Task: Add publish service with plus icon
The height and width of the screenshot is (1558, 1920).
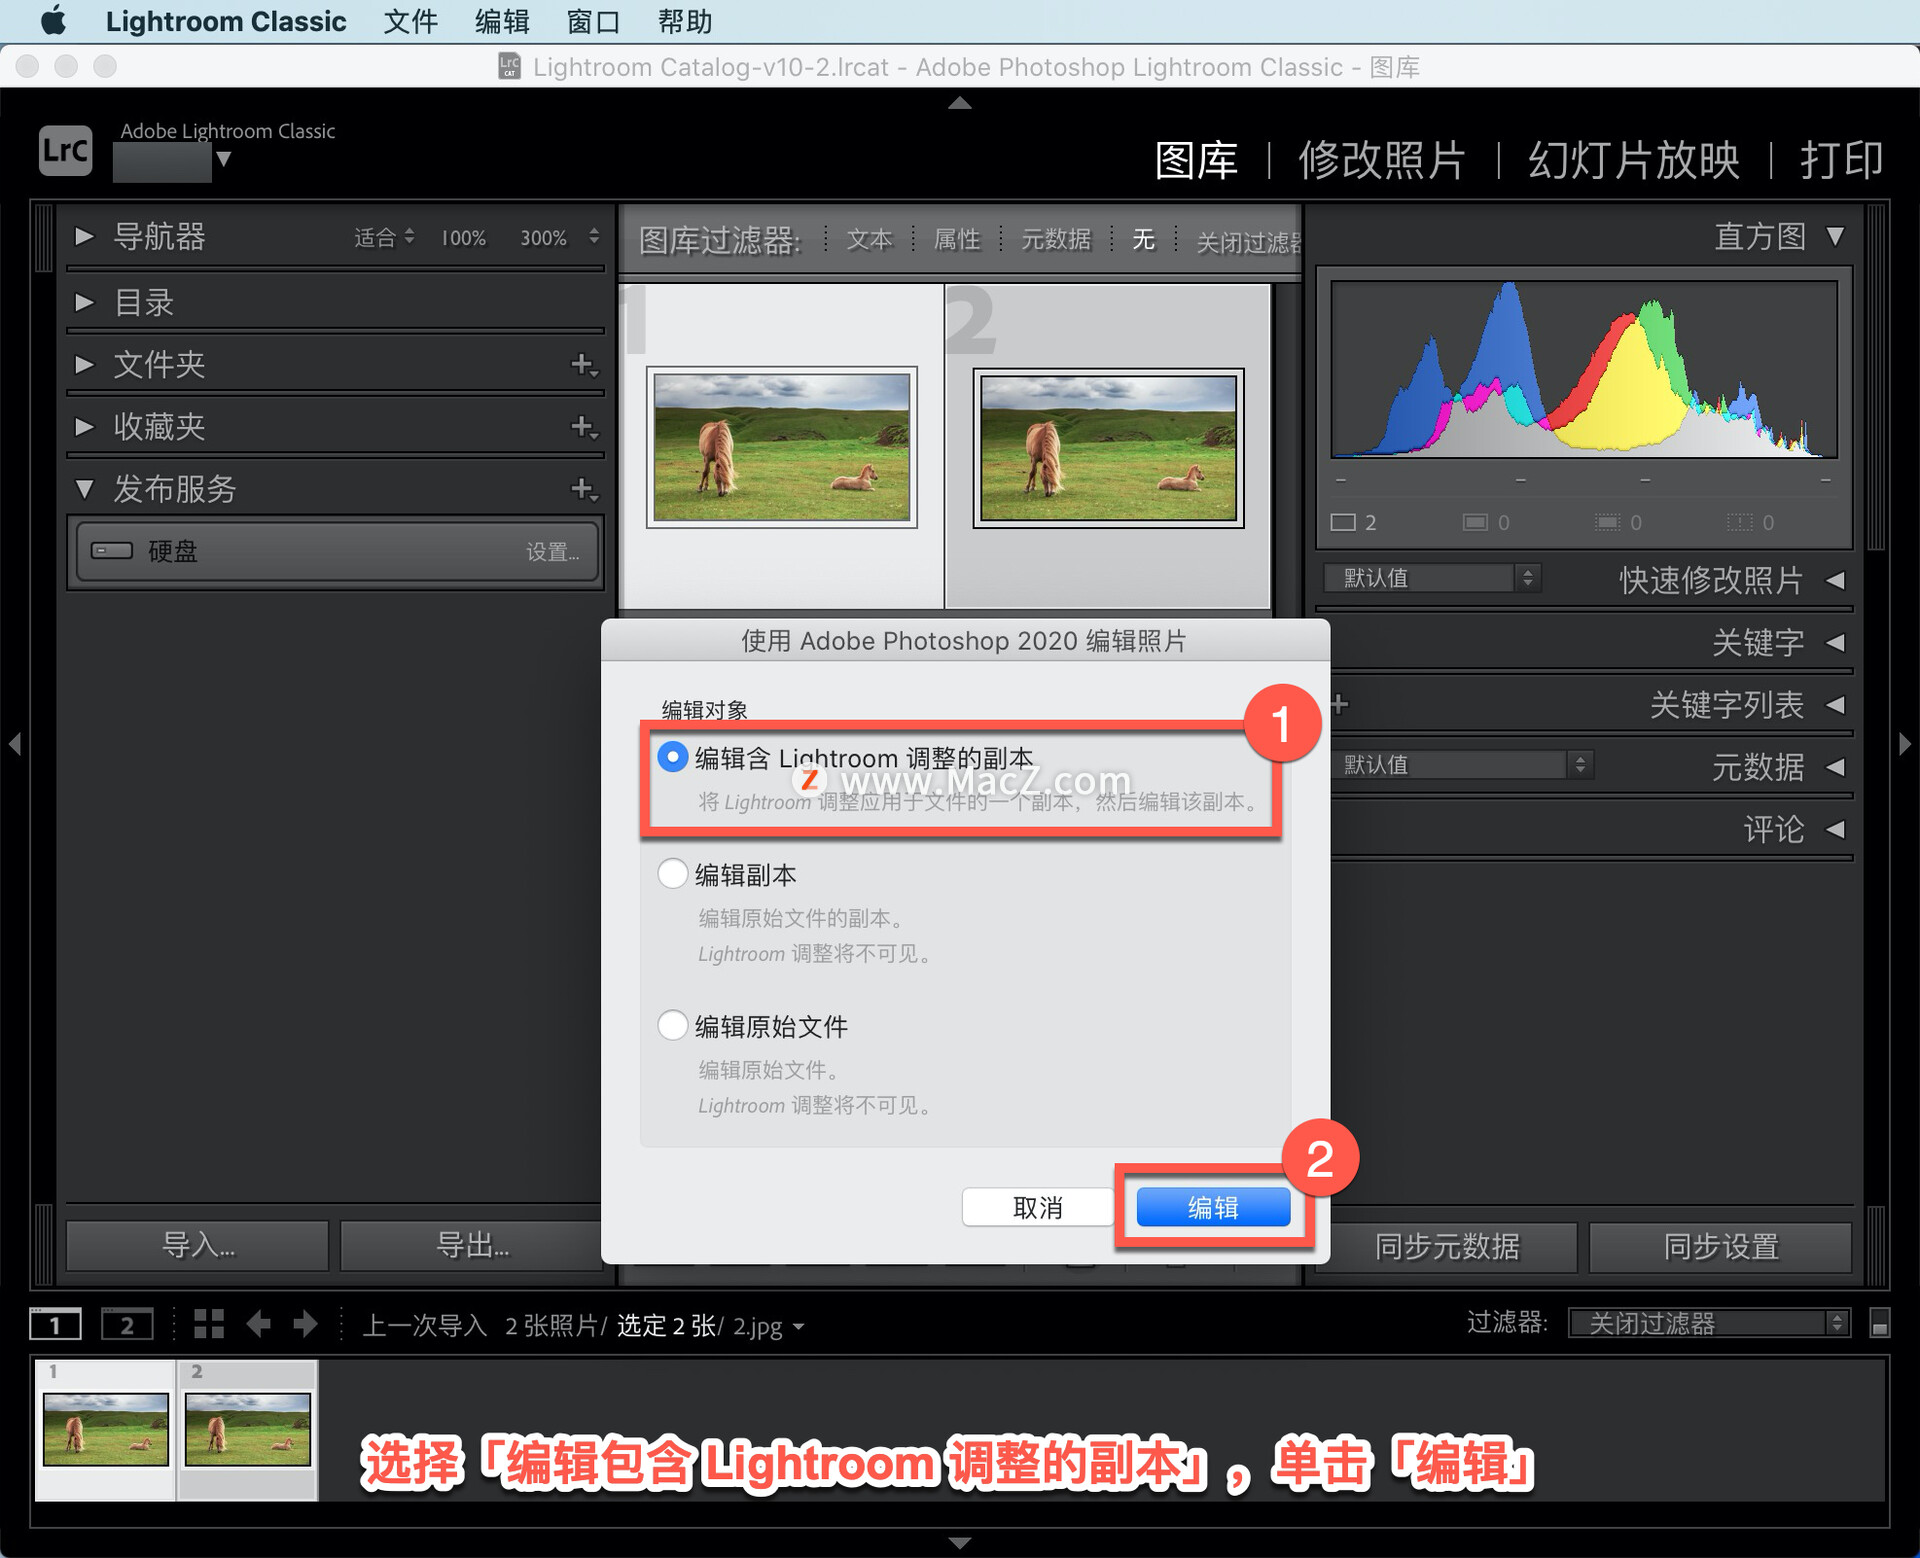Action: tap(584, 489)
